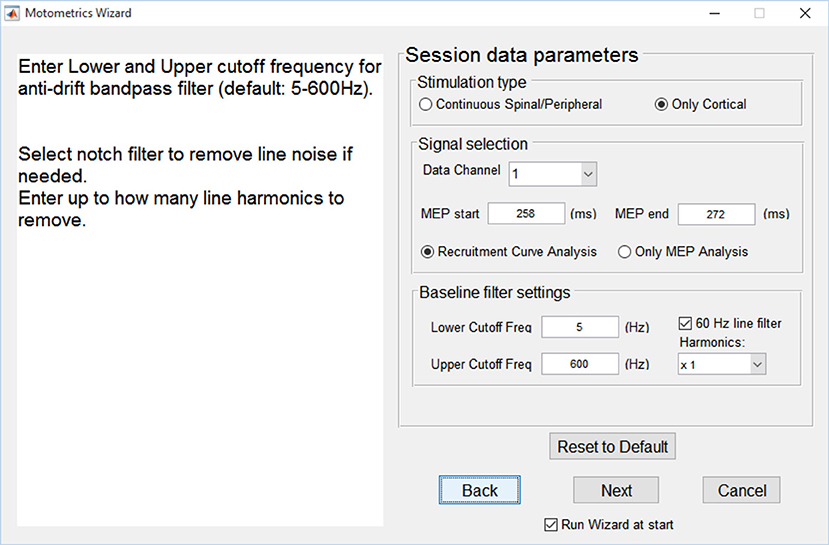Image resolution: width=829 pixels, height=545 pixels.
Task: Click the MEP start input field
Action: tap(526, 214)
